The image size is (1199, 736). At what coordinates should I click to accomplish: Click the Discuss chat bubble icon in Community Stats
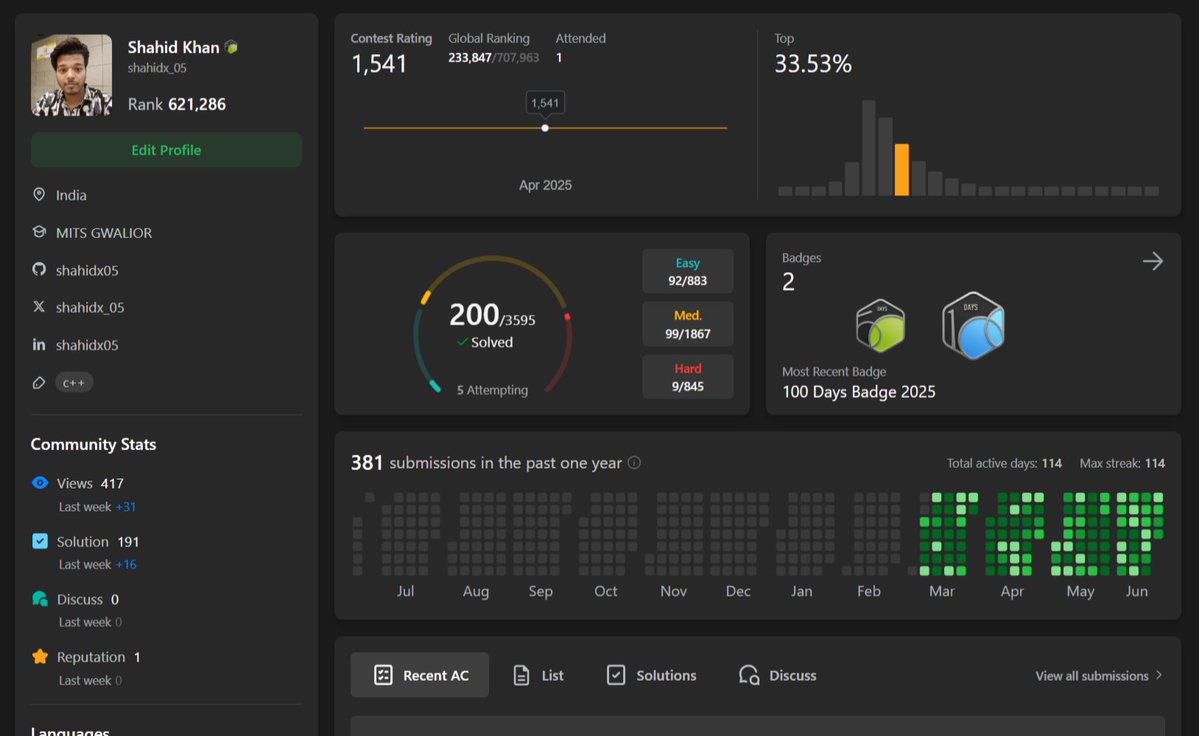[40, 598]
